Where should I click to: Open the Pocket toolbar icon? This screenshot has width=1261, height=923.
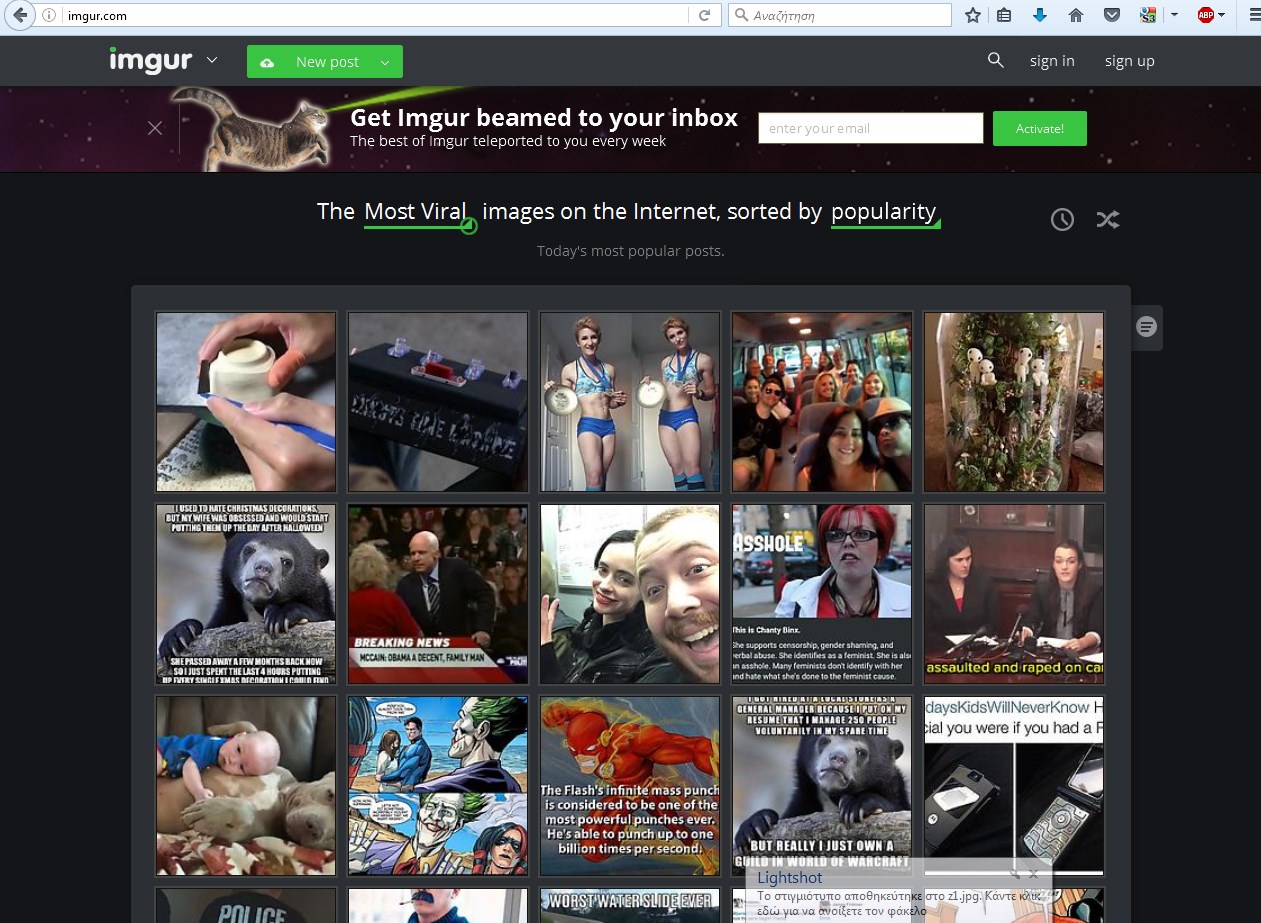coord(1111,15)
